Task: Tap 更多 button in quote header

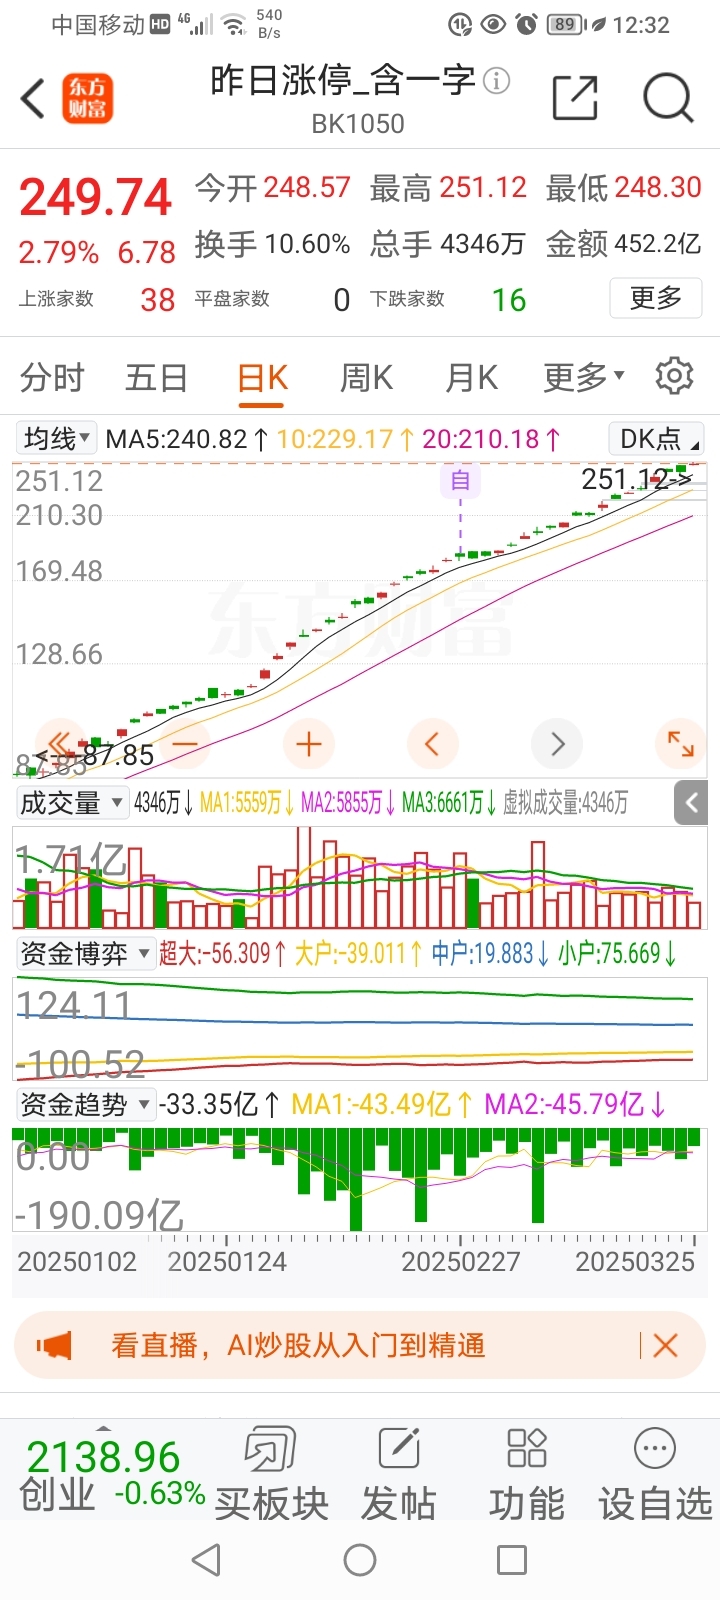Action: (656, 298)
